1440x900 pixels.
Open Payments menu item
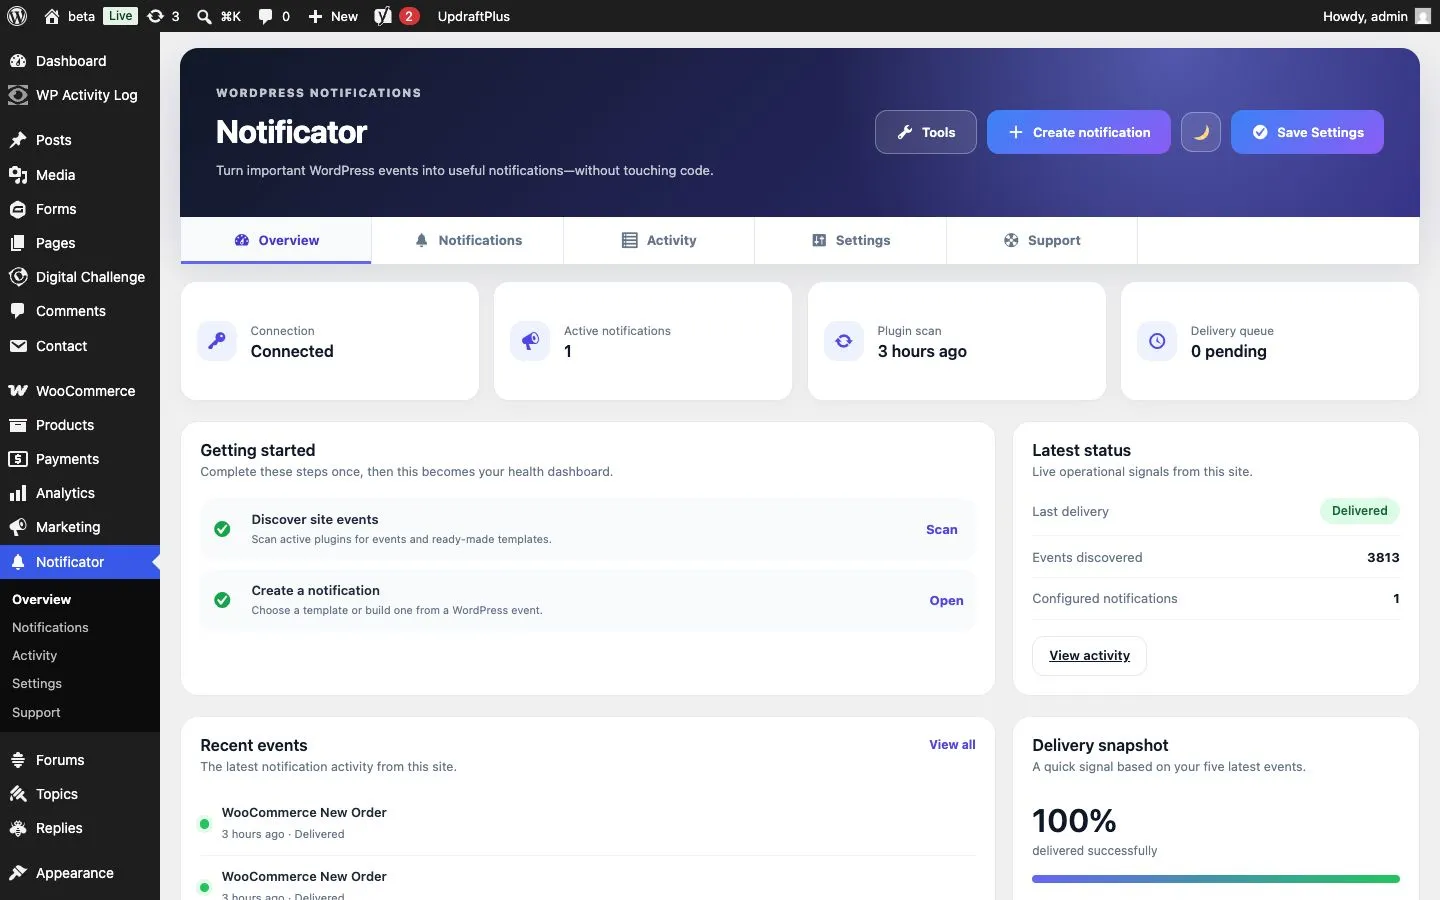80,459
